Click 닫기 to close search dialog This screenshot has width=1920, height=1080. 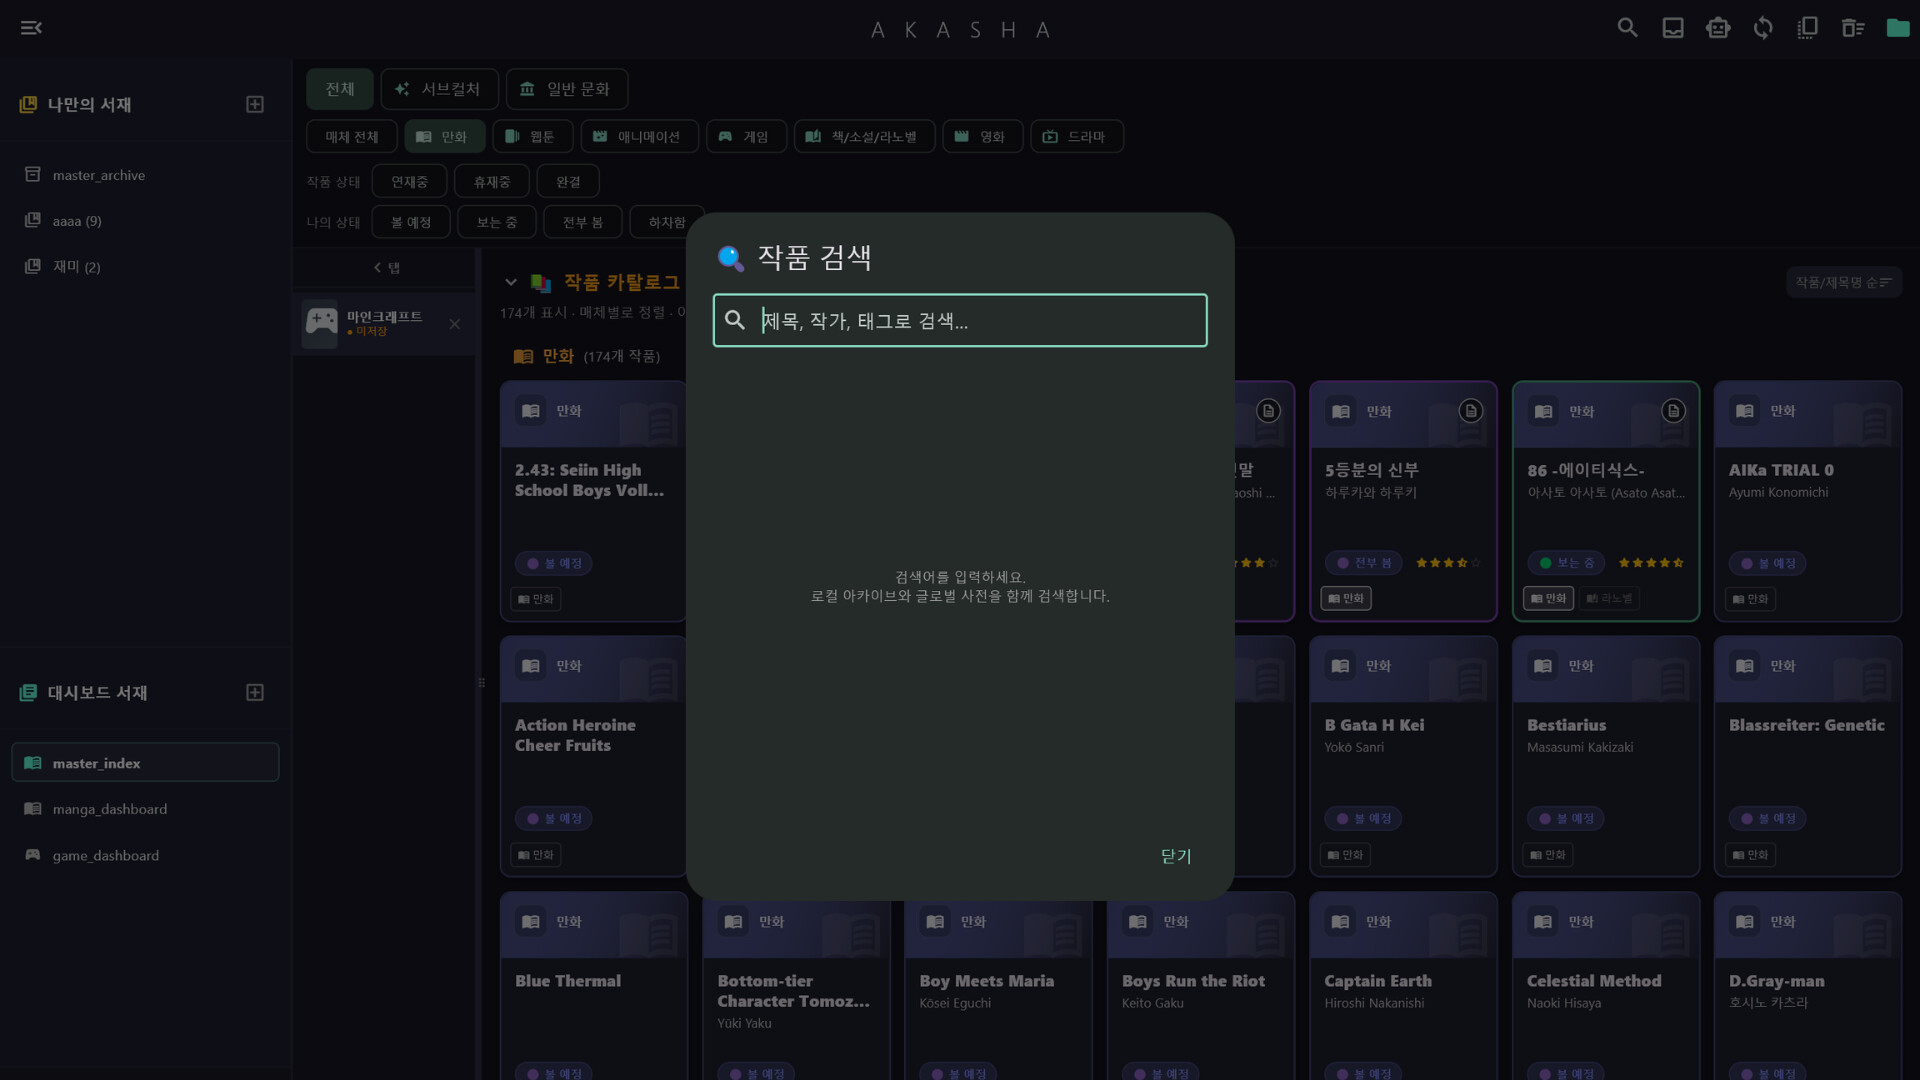click(1176, 856)
